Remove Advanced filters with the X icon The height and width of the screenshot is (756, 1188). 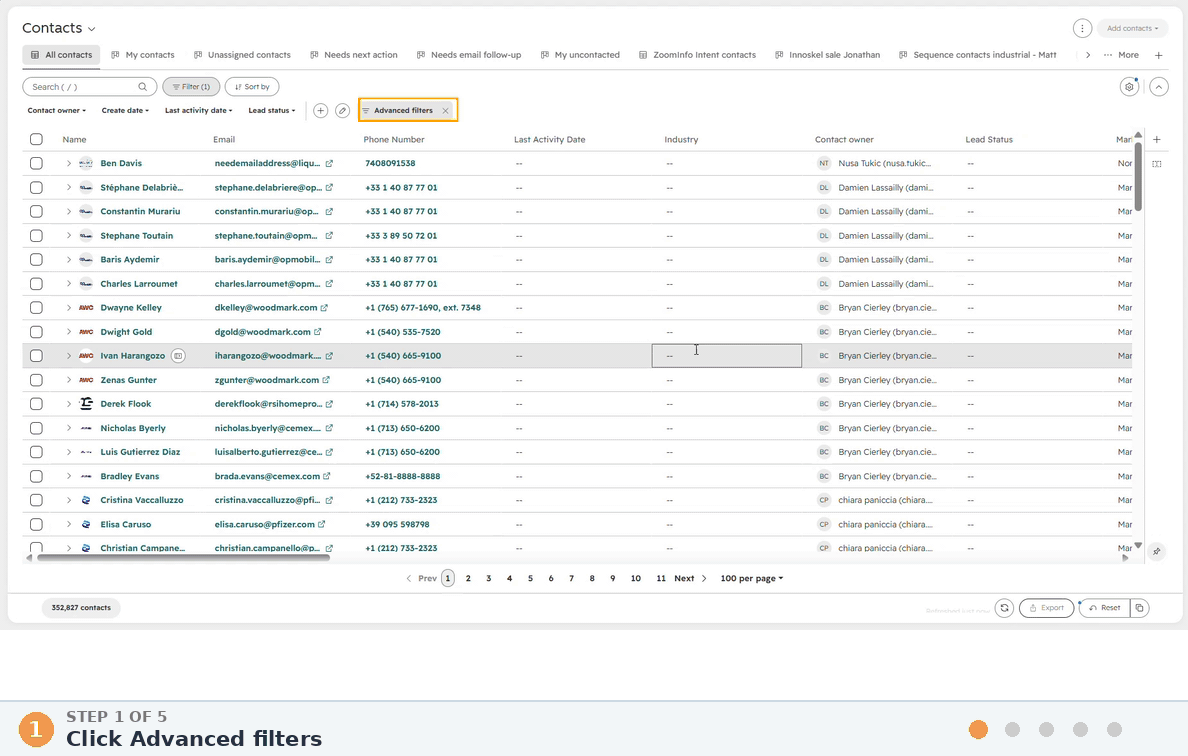coord(446,111)
